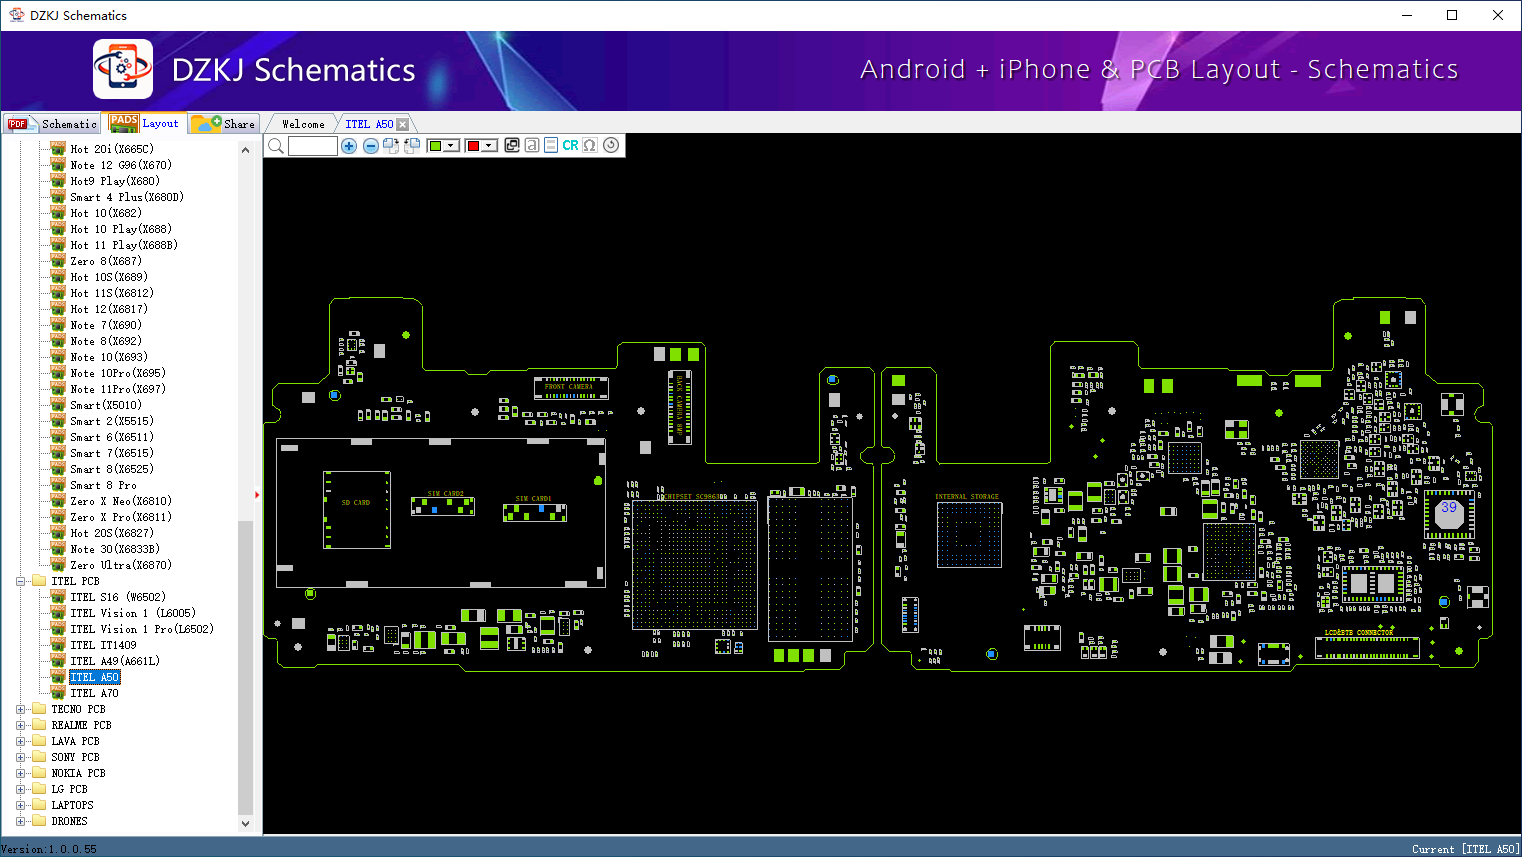
Task: Click PADS icon beside Note 7(X690)
Action: pyautogui.click(x=58, y=324)
